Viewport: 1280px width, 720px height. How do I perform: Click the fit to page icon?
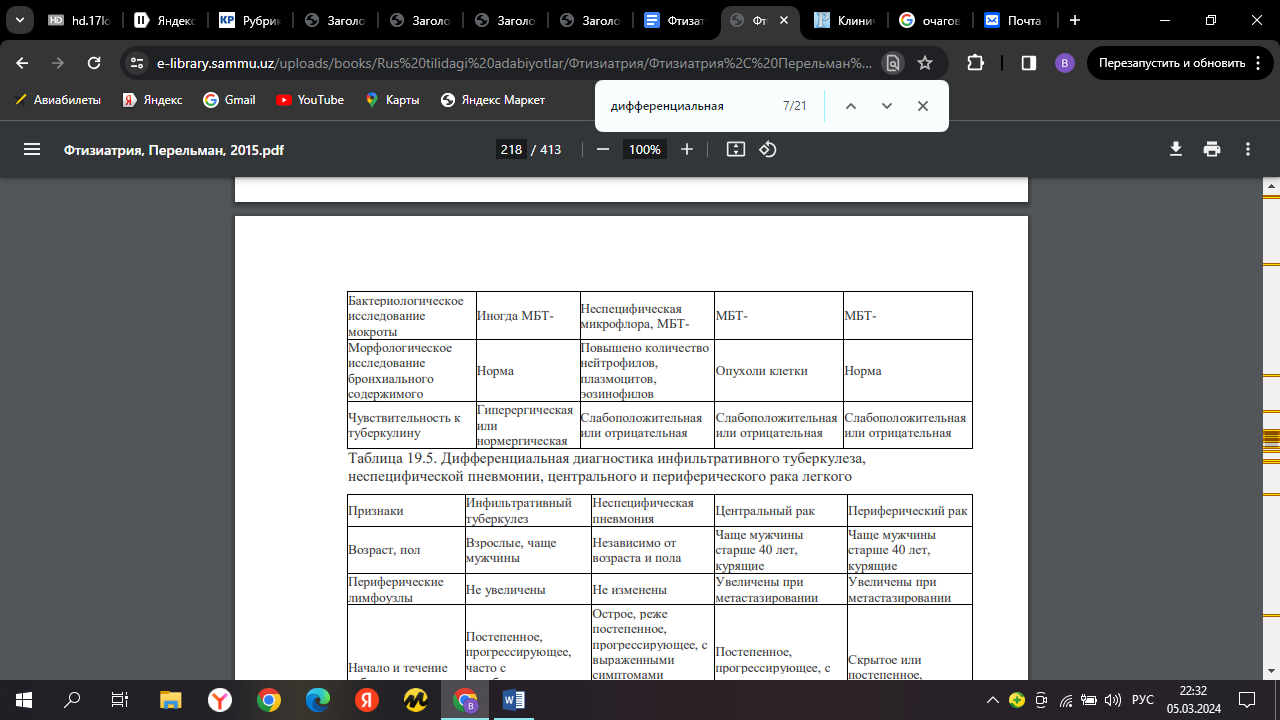736,149
